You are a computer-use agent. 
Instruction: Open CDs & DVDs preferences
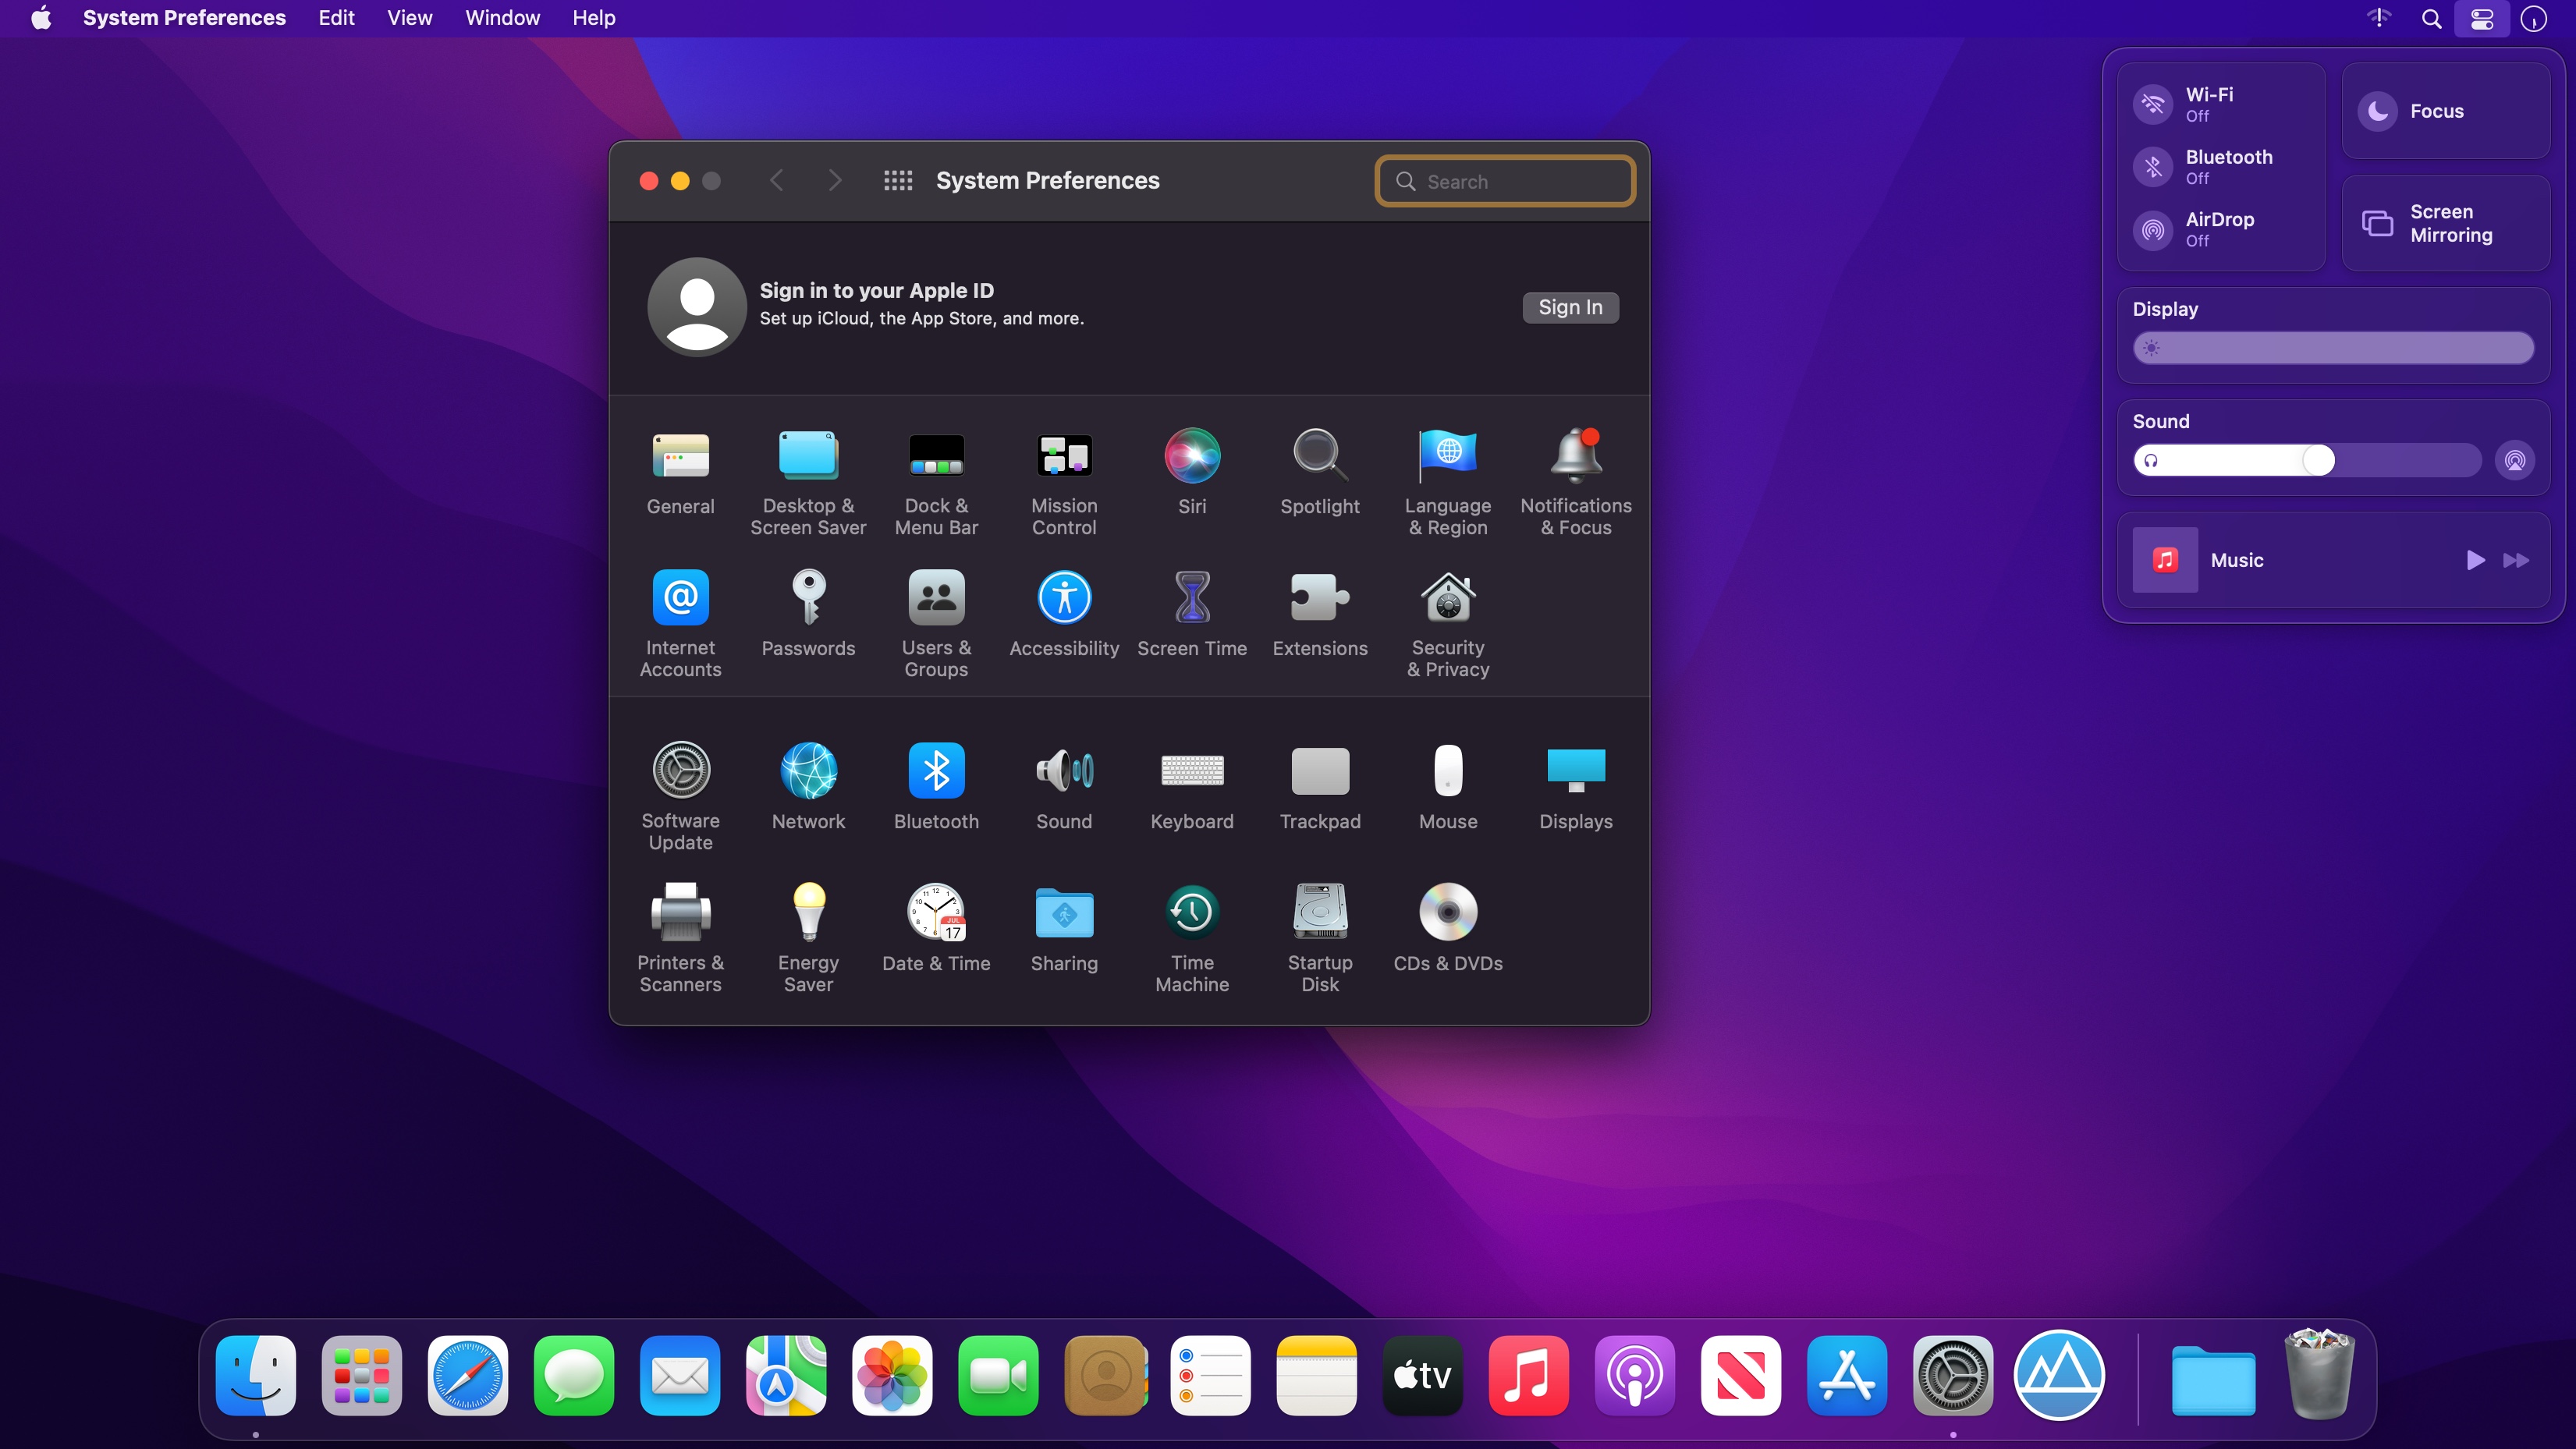(1448, 929)
